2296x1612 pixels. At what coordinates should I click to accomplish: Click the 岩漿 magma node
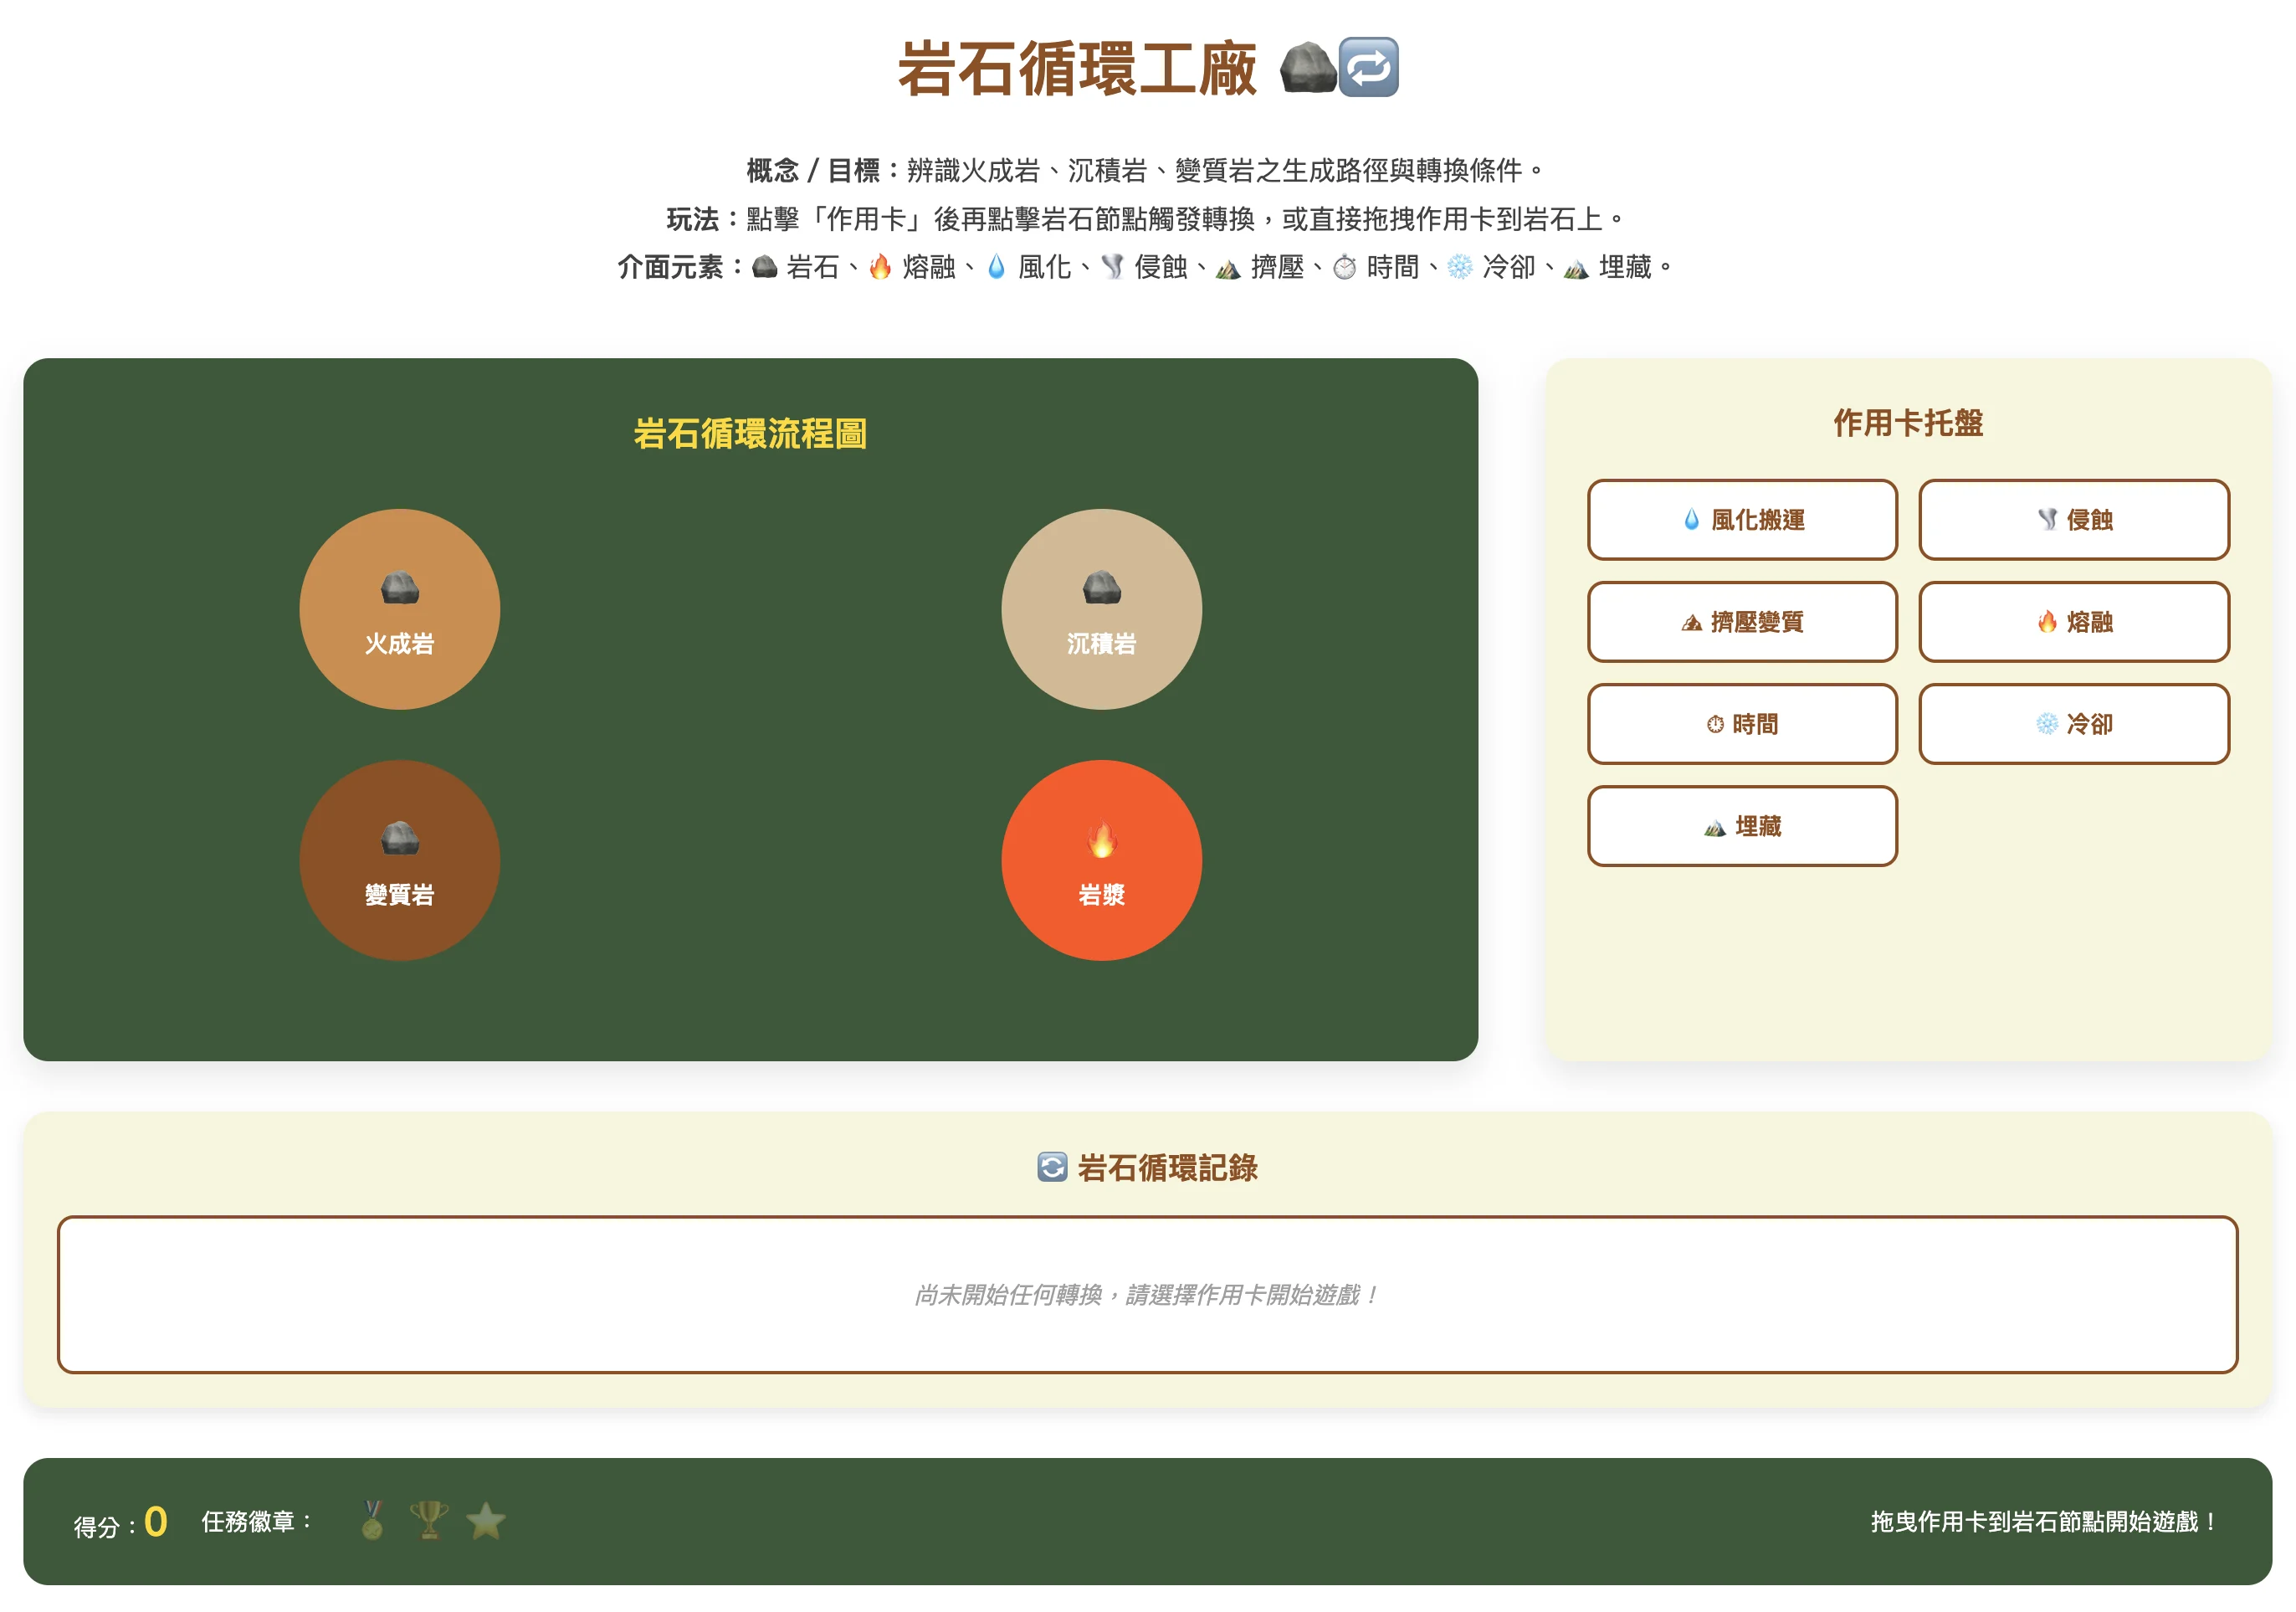(x=1101, y=860)
